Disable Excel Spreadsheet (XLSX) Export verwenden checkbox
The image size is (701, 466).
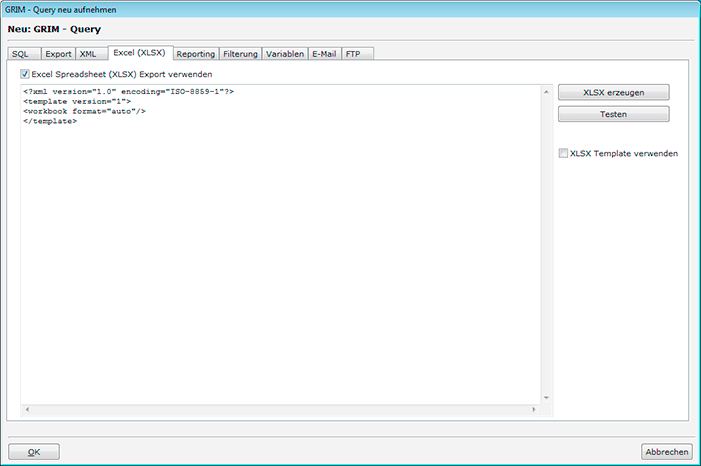[25, 74]
